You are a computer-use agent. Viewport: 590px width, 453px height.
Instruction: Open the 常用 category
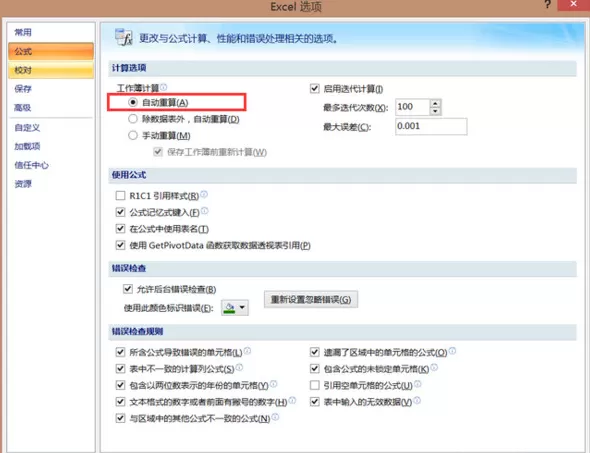coord(51,32)
